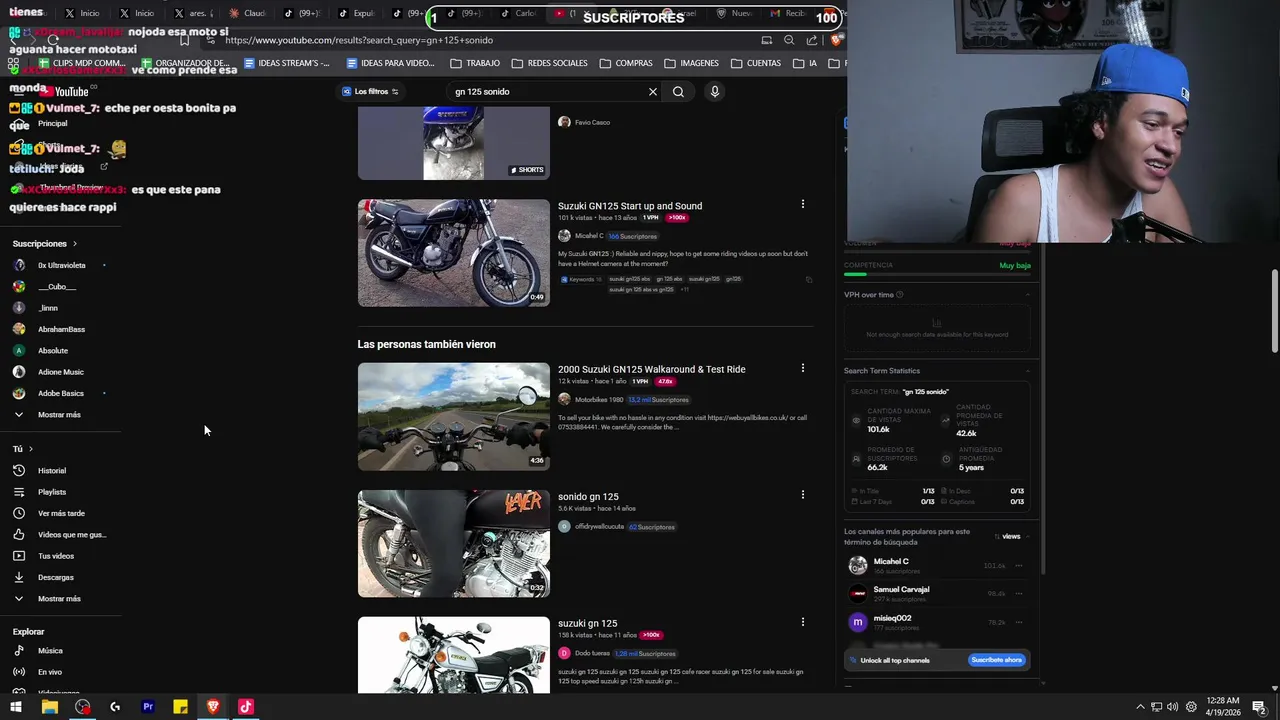Collapse the Search Term Statistics panel
The width and height of the screenshot is (1280, 720).
[x=1028, y=371]
